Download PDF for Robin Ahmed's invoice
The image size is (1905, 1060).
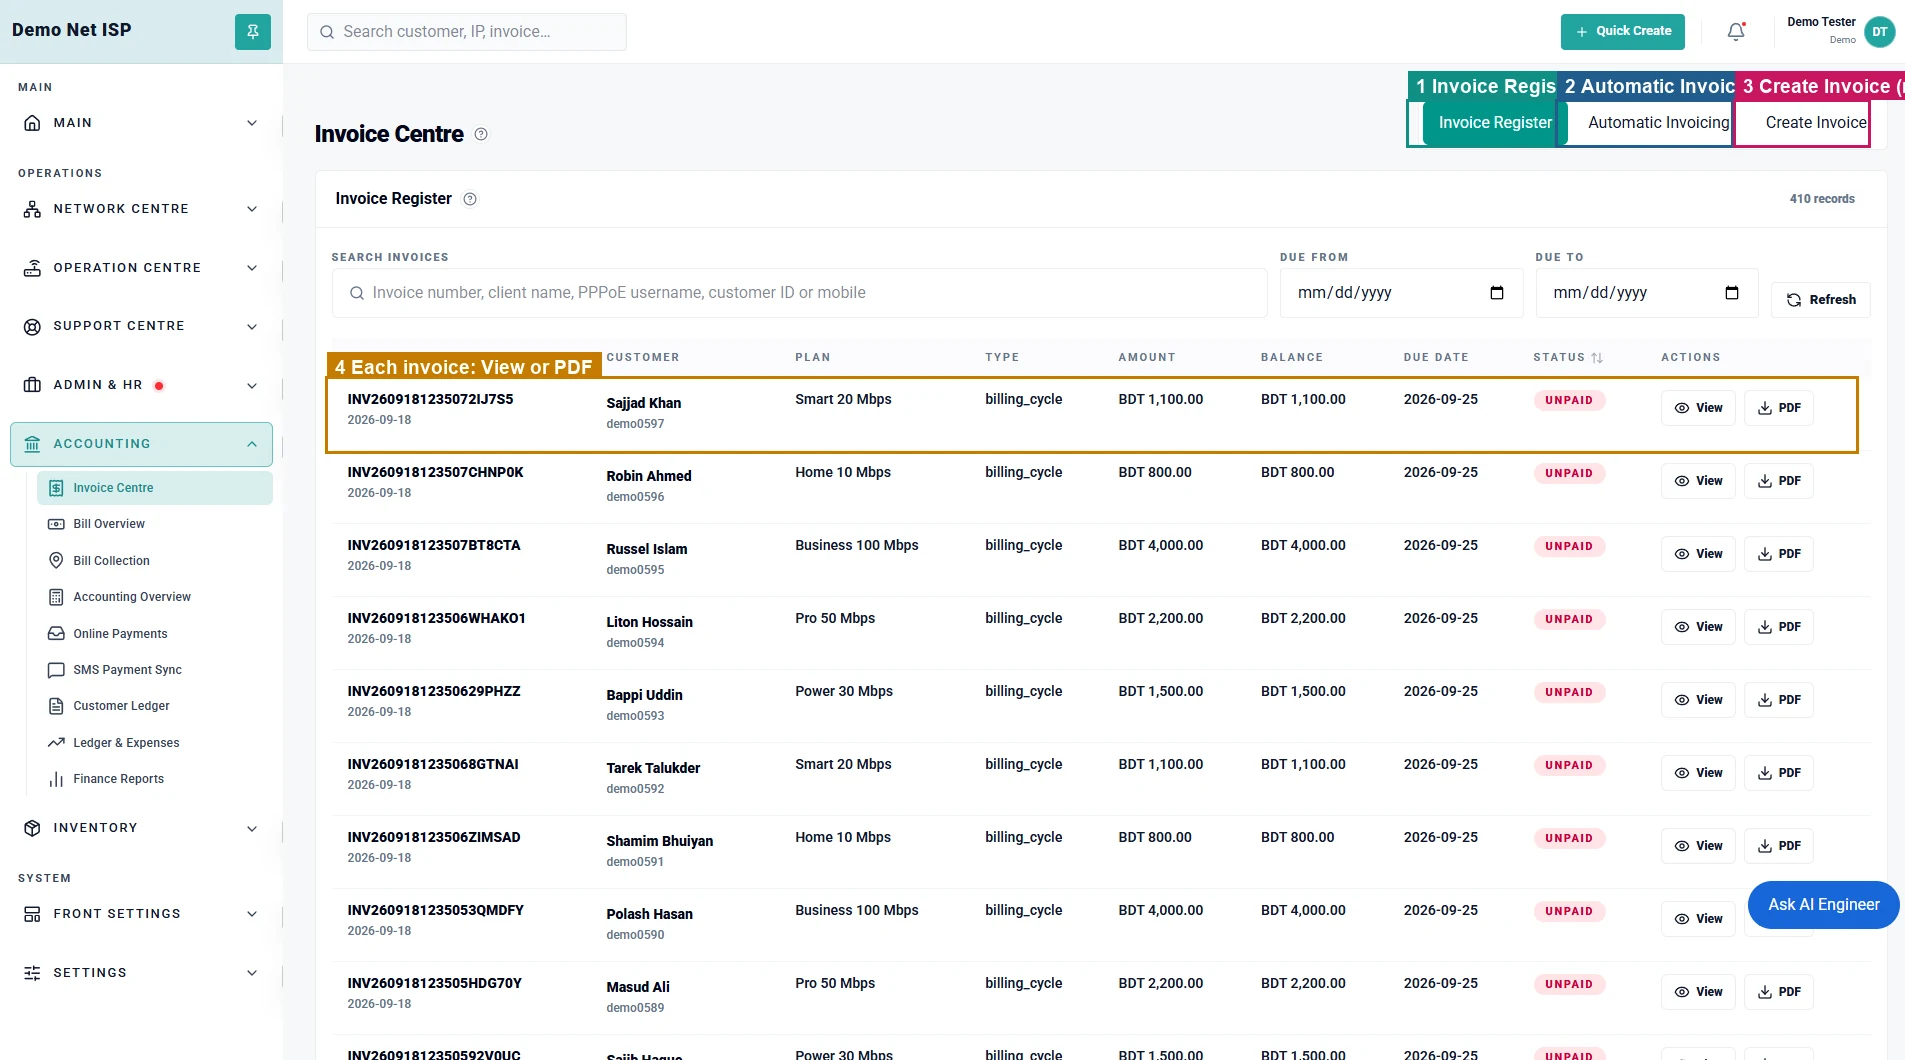pyautogui.click(x=1779, y=481)
